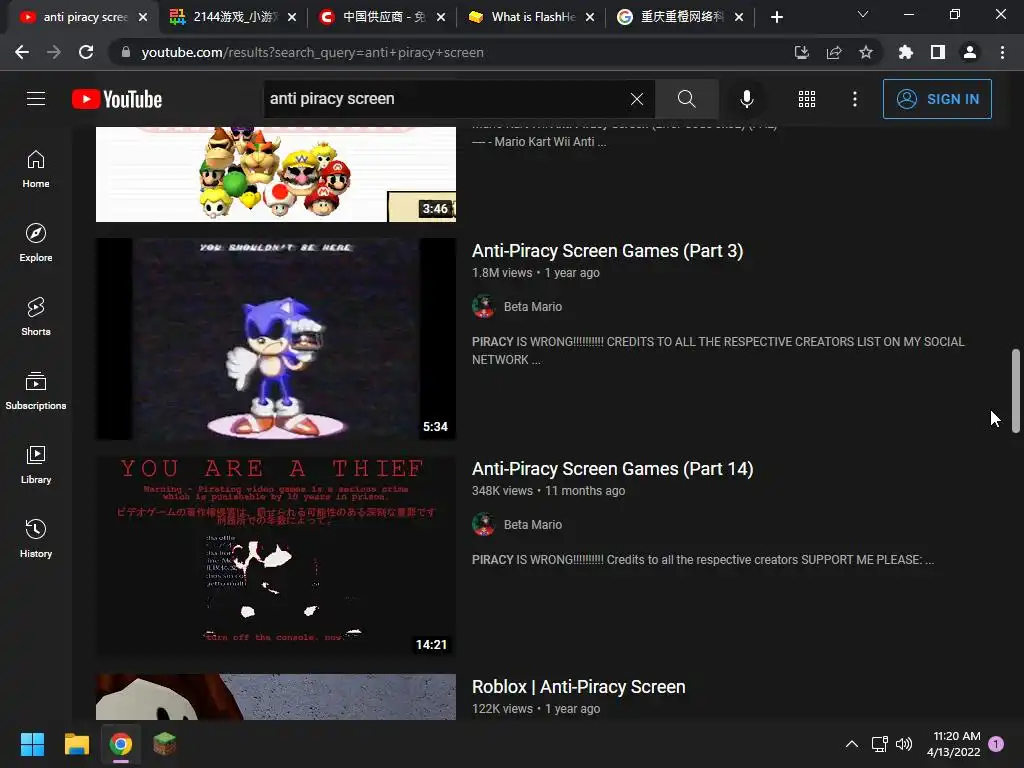Go back to previous browser page
Screen dimensions: 1024x768
coord(22,52)
